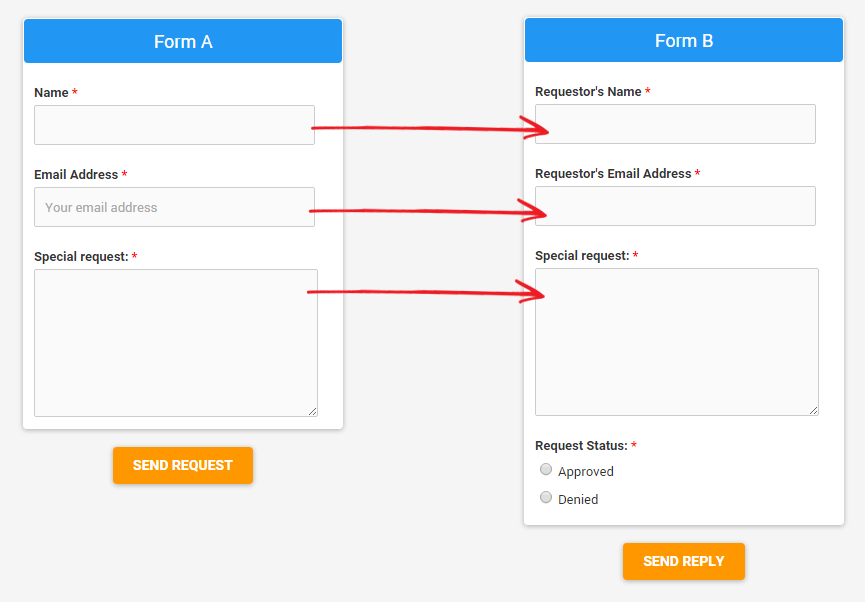Click the Request Status Approved option

(585, 470)
